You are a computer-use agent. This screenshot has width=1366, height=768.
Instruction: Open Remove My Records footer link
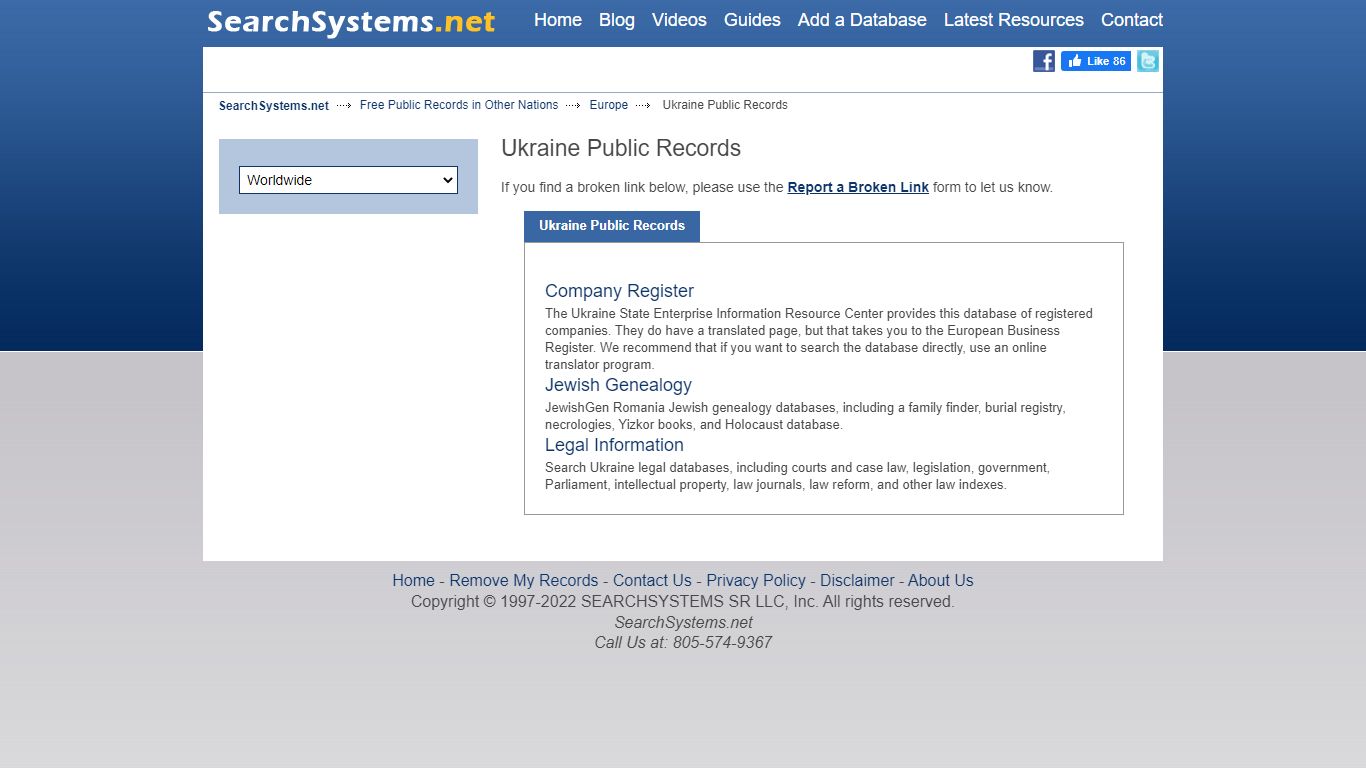[524, 580]
